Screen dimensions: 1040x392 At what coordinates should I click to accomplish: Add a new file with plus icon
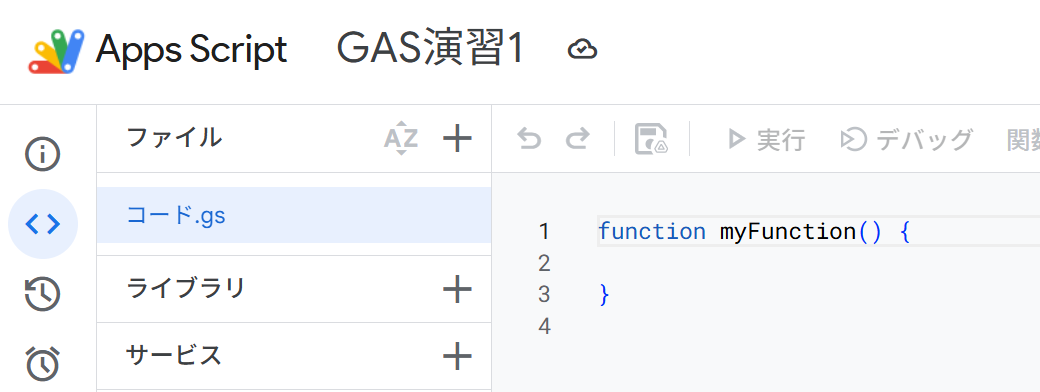457,139
